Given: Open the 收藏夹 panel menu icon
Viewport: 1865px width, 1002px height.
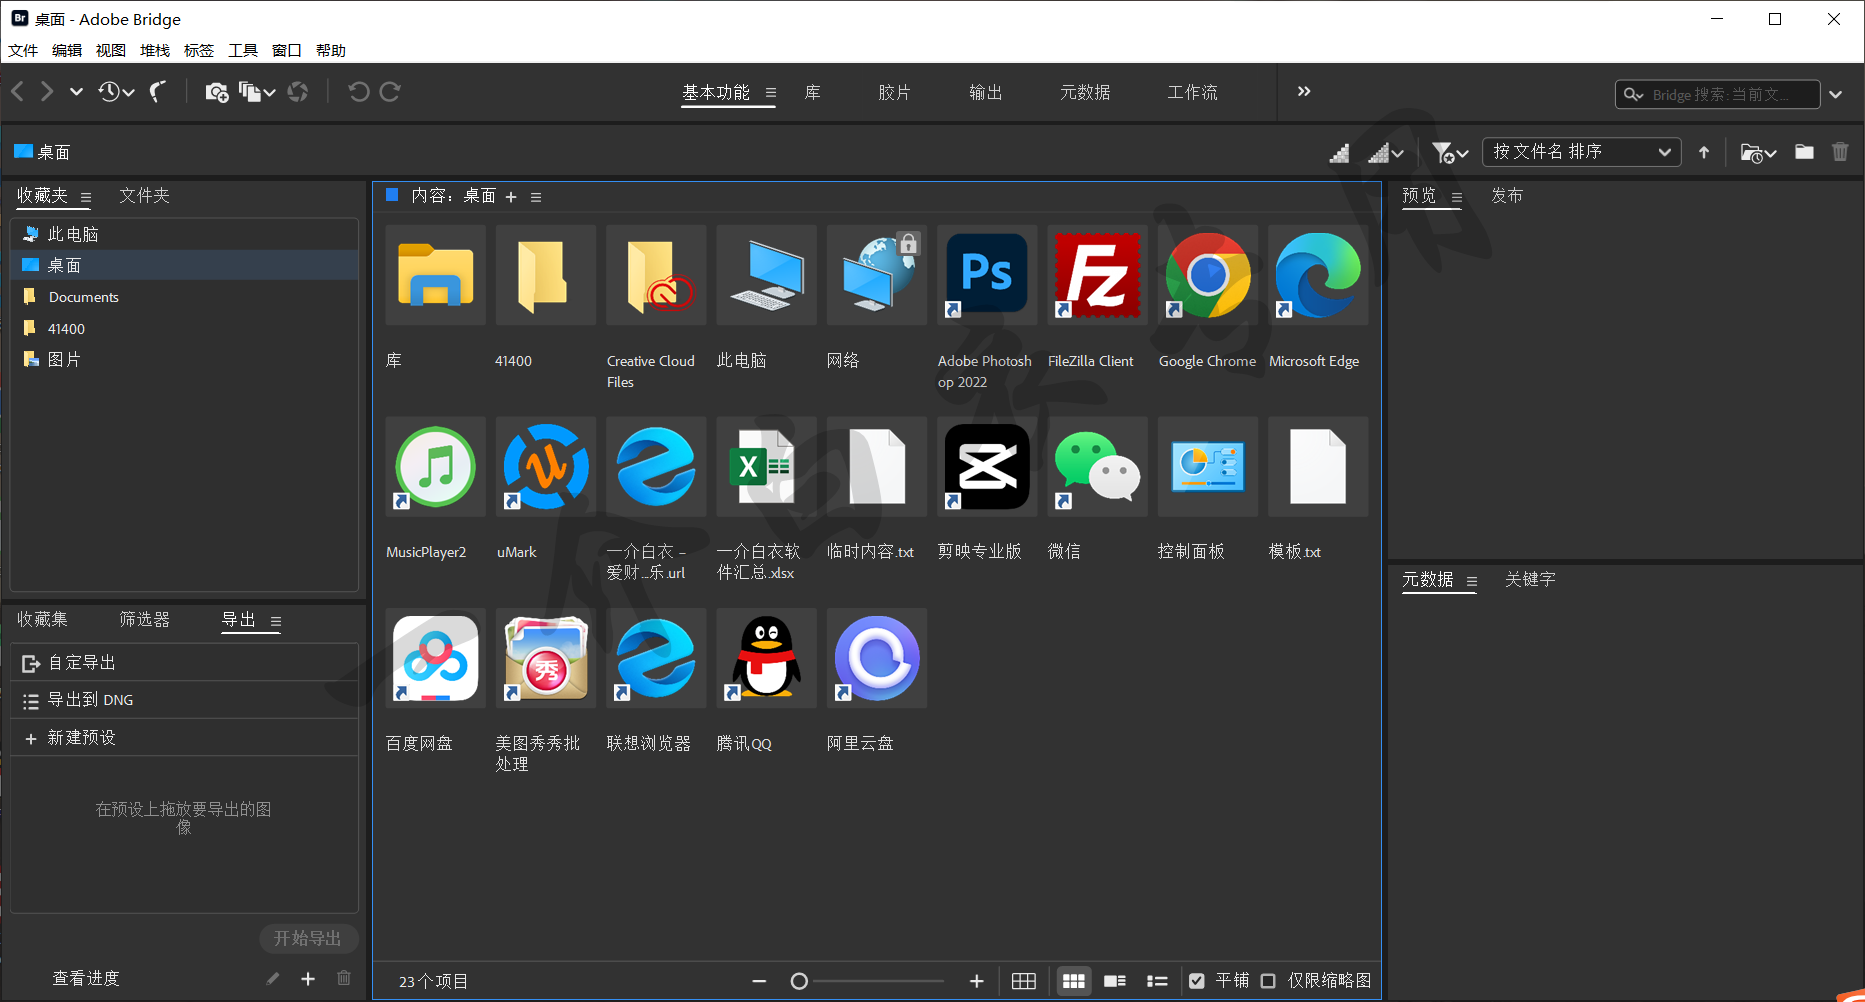Looking at the screenshot, I should tap(86, 198).
